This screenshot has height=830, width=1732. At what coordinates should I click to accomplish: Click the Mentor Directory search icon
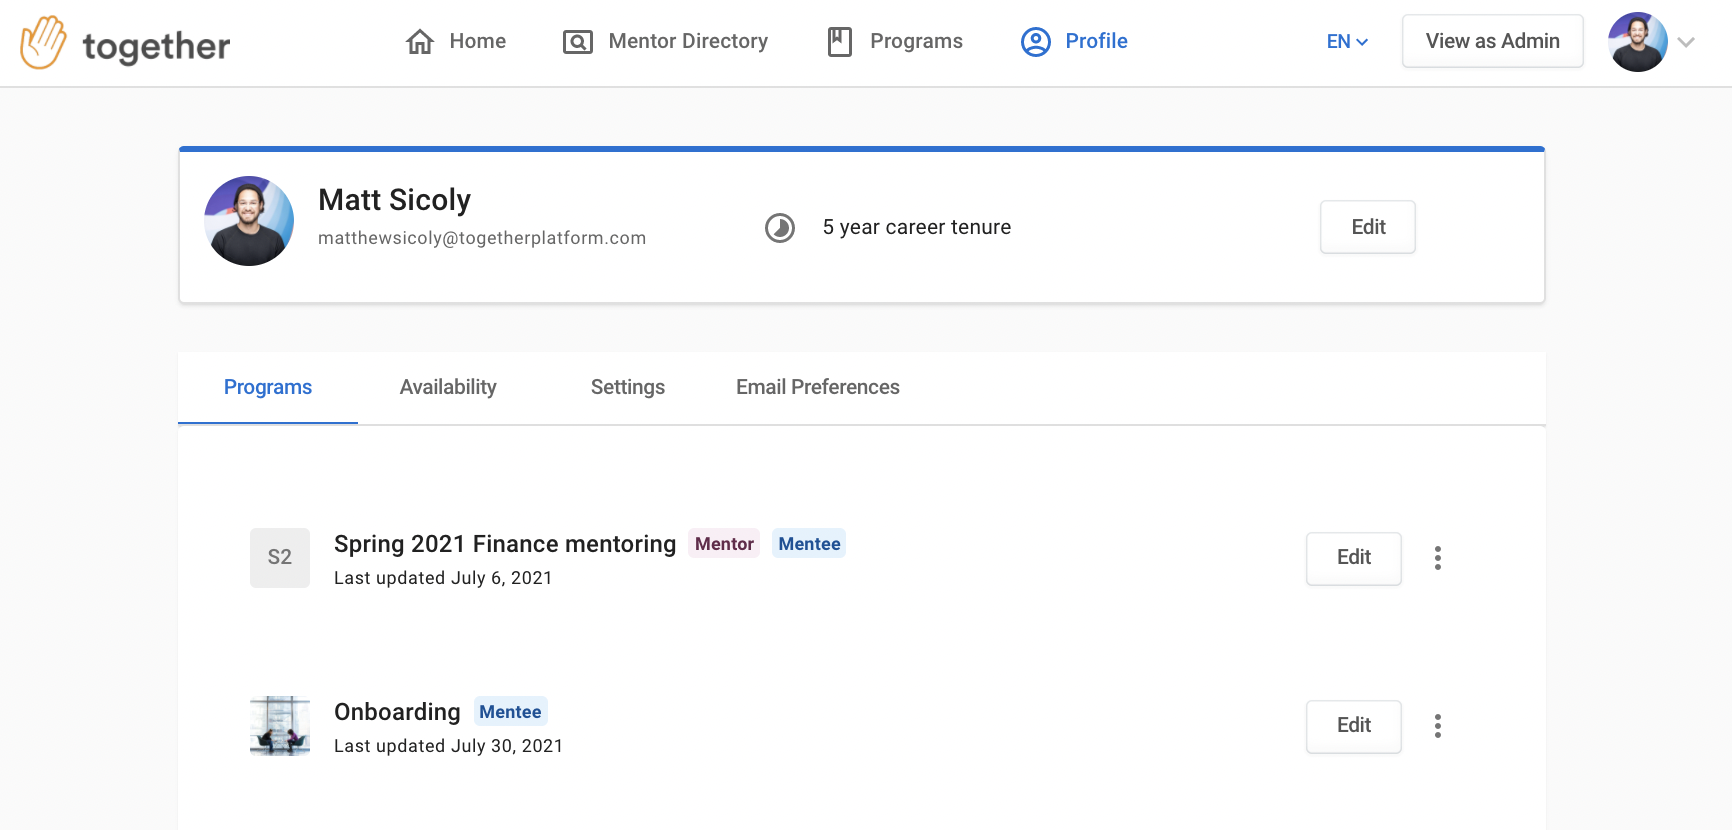click(x=578, y=42)
